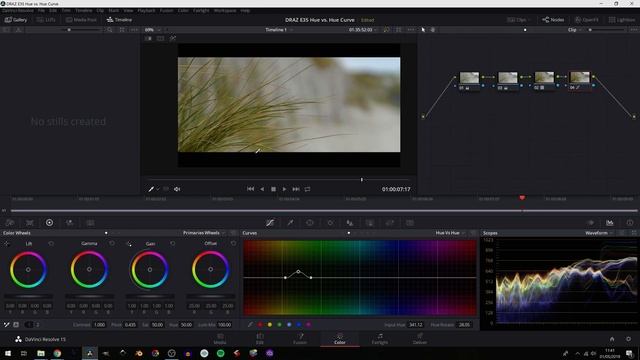Toggle the LUTs panel
The image size is (640, 360).
(46, 20)
